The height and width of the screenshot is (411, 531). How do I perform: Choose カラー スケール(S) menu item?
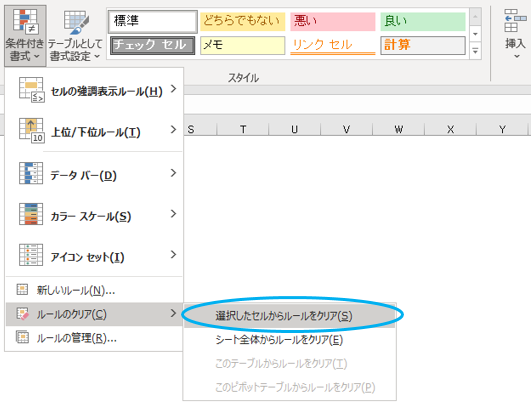pyautogui.click(x=94, y=214)
